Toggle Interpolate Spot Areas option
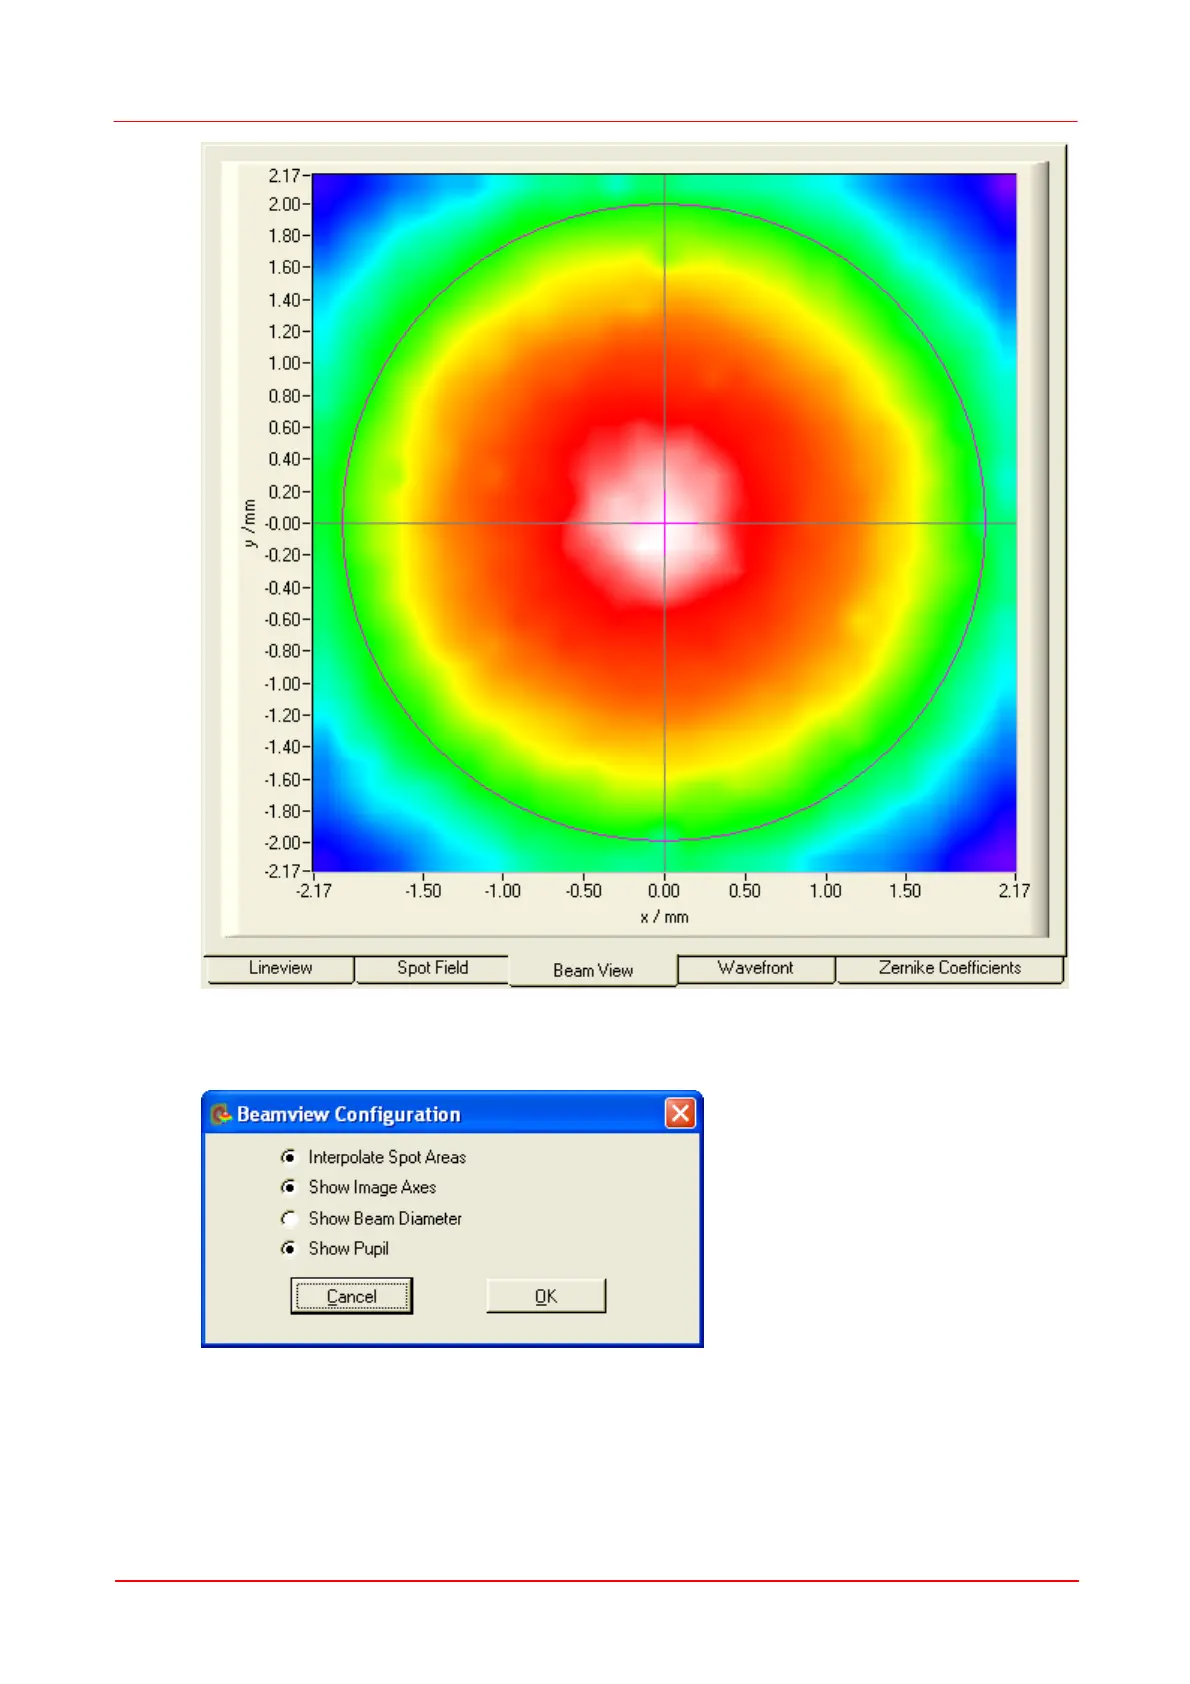Screen dimensions: 1190x1684 289,1157
